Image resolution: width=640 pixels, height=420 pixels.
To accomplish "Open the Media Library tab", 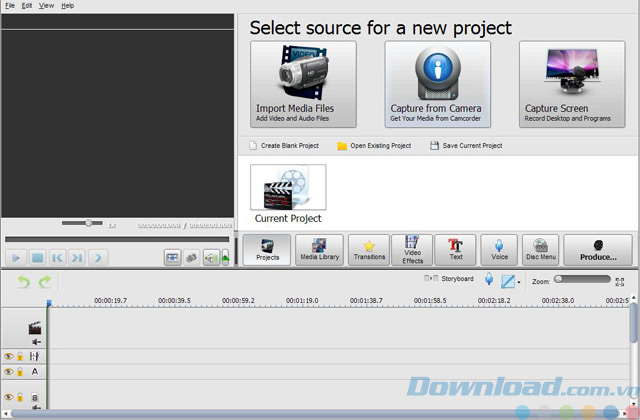I will [320, 250].
